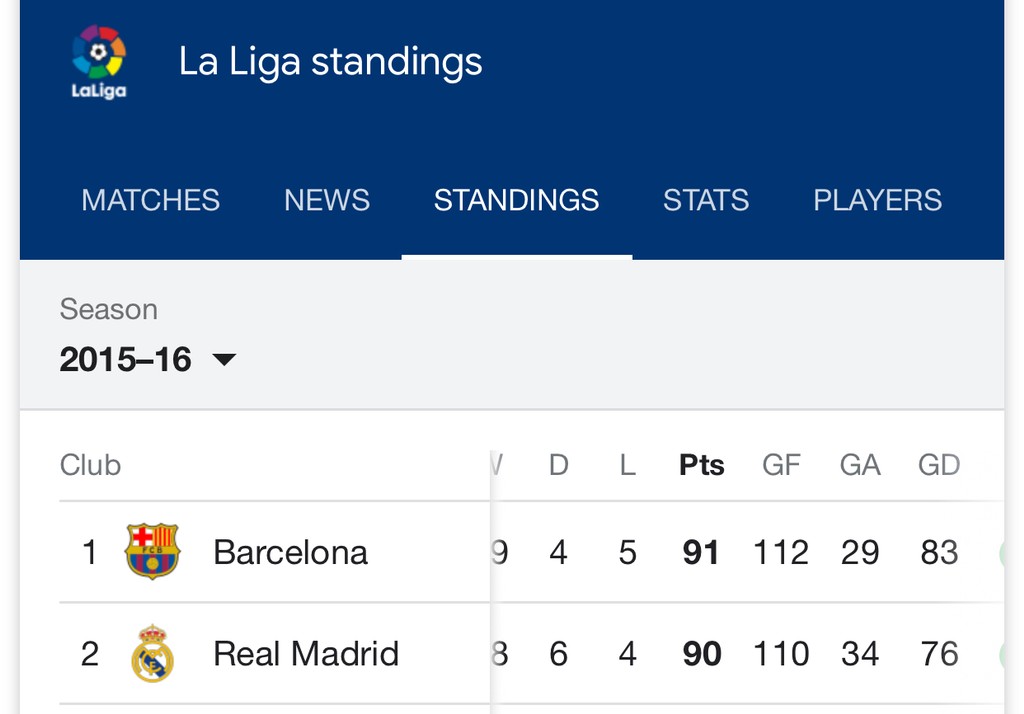Click the Real Madrid team name
This screenshot has height=714, width=1024.
tap(306, 654)
